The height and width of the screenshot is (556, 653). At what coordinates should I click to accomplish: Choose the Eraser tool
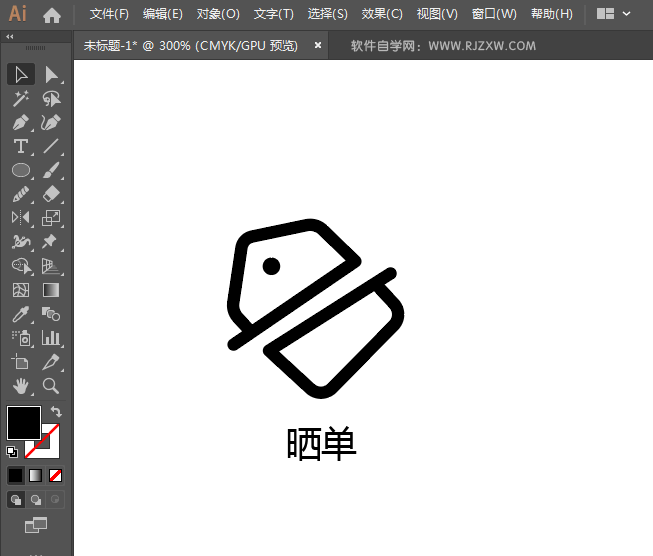(52, 194)
